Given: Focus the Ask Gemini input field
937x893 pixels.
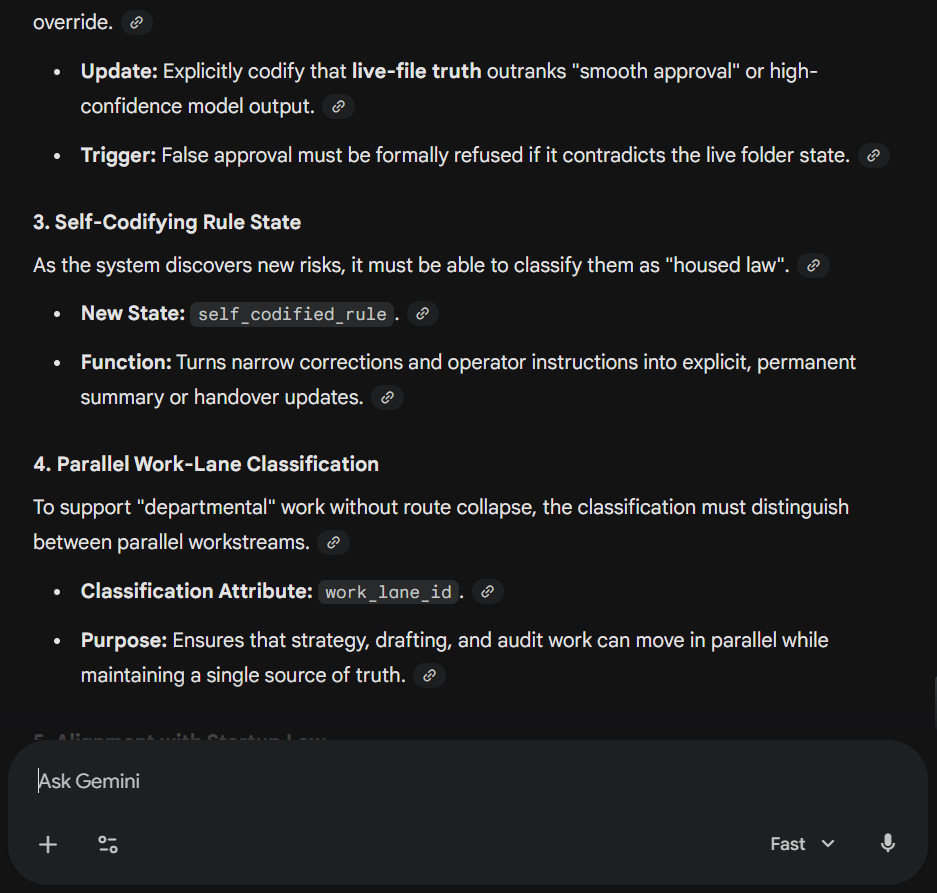Looking at the screenshot, I should tap(466, 781).
